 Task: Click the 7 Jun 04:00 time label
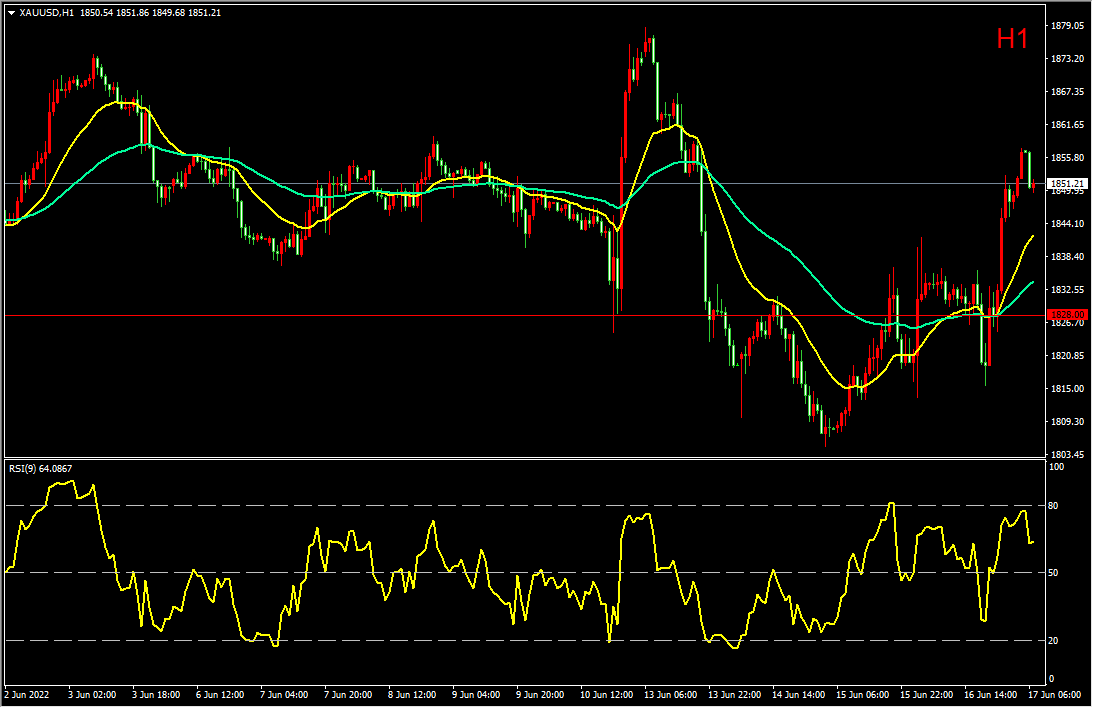coord(284,695)
